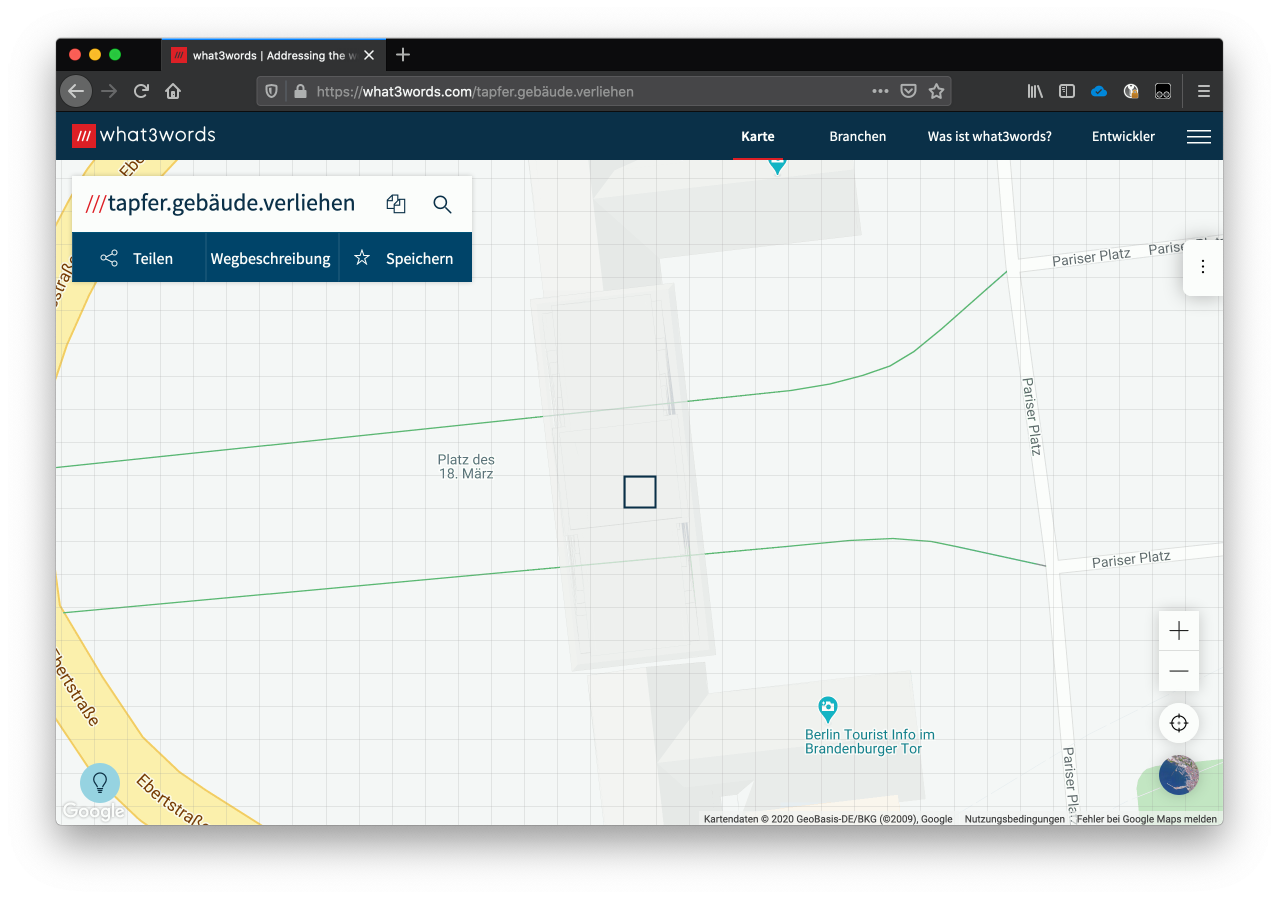Select the Karte nav tab
This screenshot has height=899, width=1279.
click(758, 137)
